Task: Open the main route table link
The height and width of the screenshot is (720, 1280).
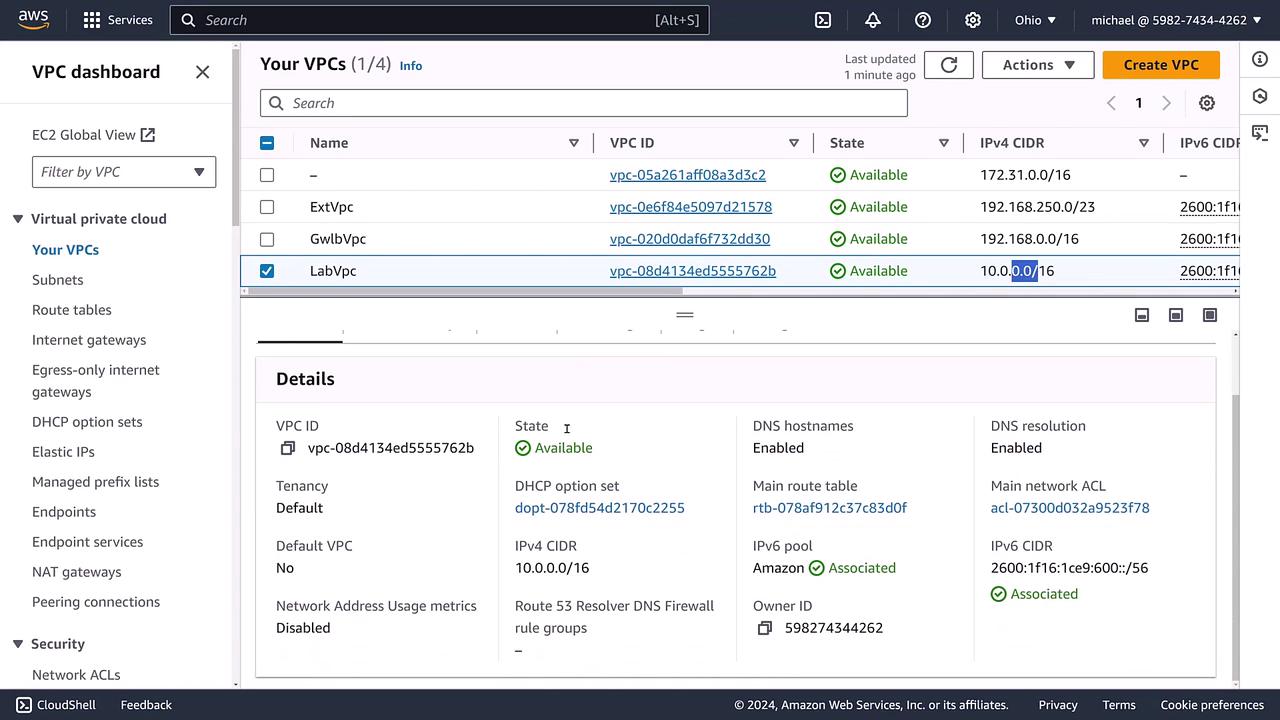Action: pyautogui.click(x=829, y=508)
